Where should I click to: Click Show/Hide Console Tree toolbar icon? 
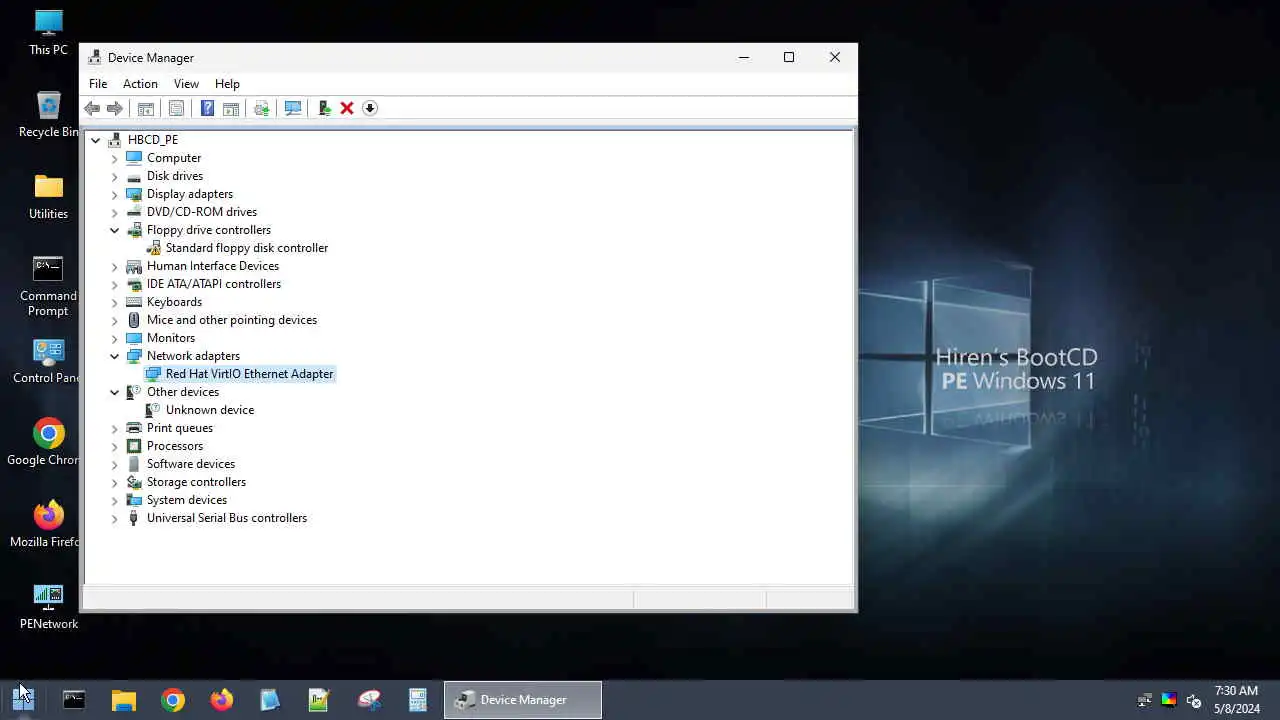146,108
